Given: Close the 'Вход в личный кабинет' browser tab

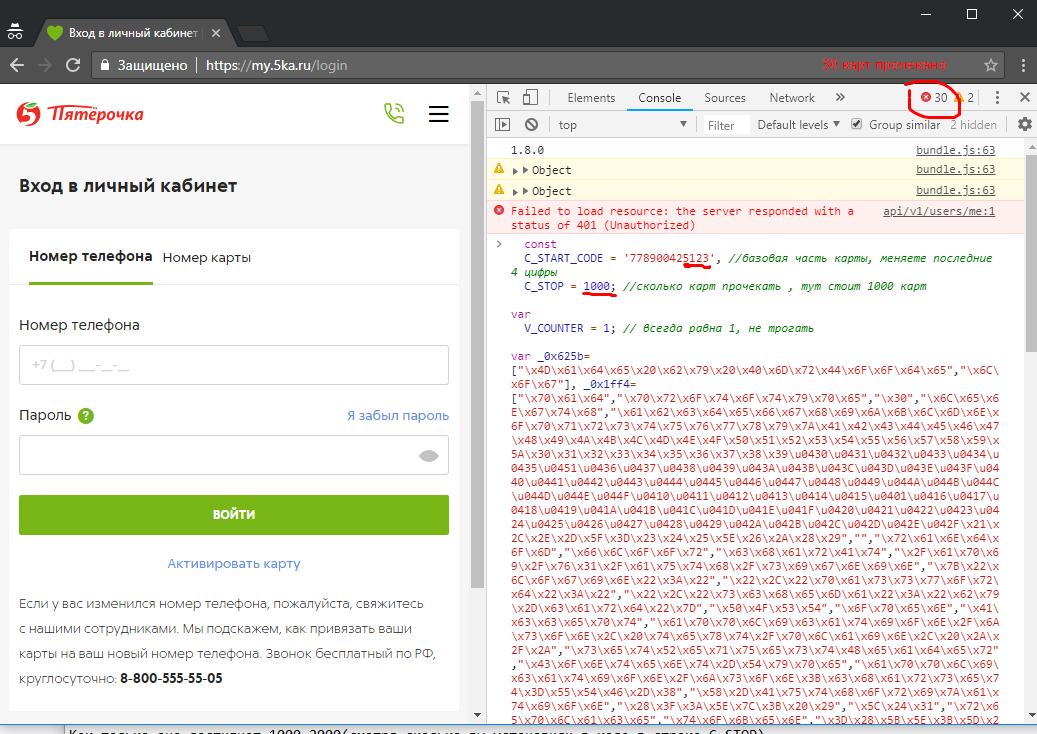Looking at the screenshot, I should 216,32.
